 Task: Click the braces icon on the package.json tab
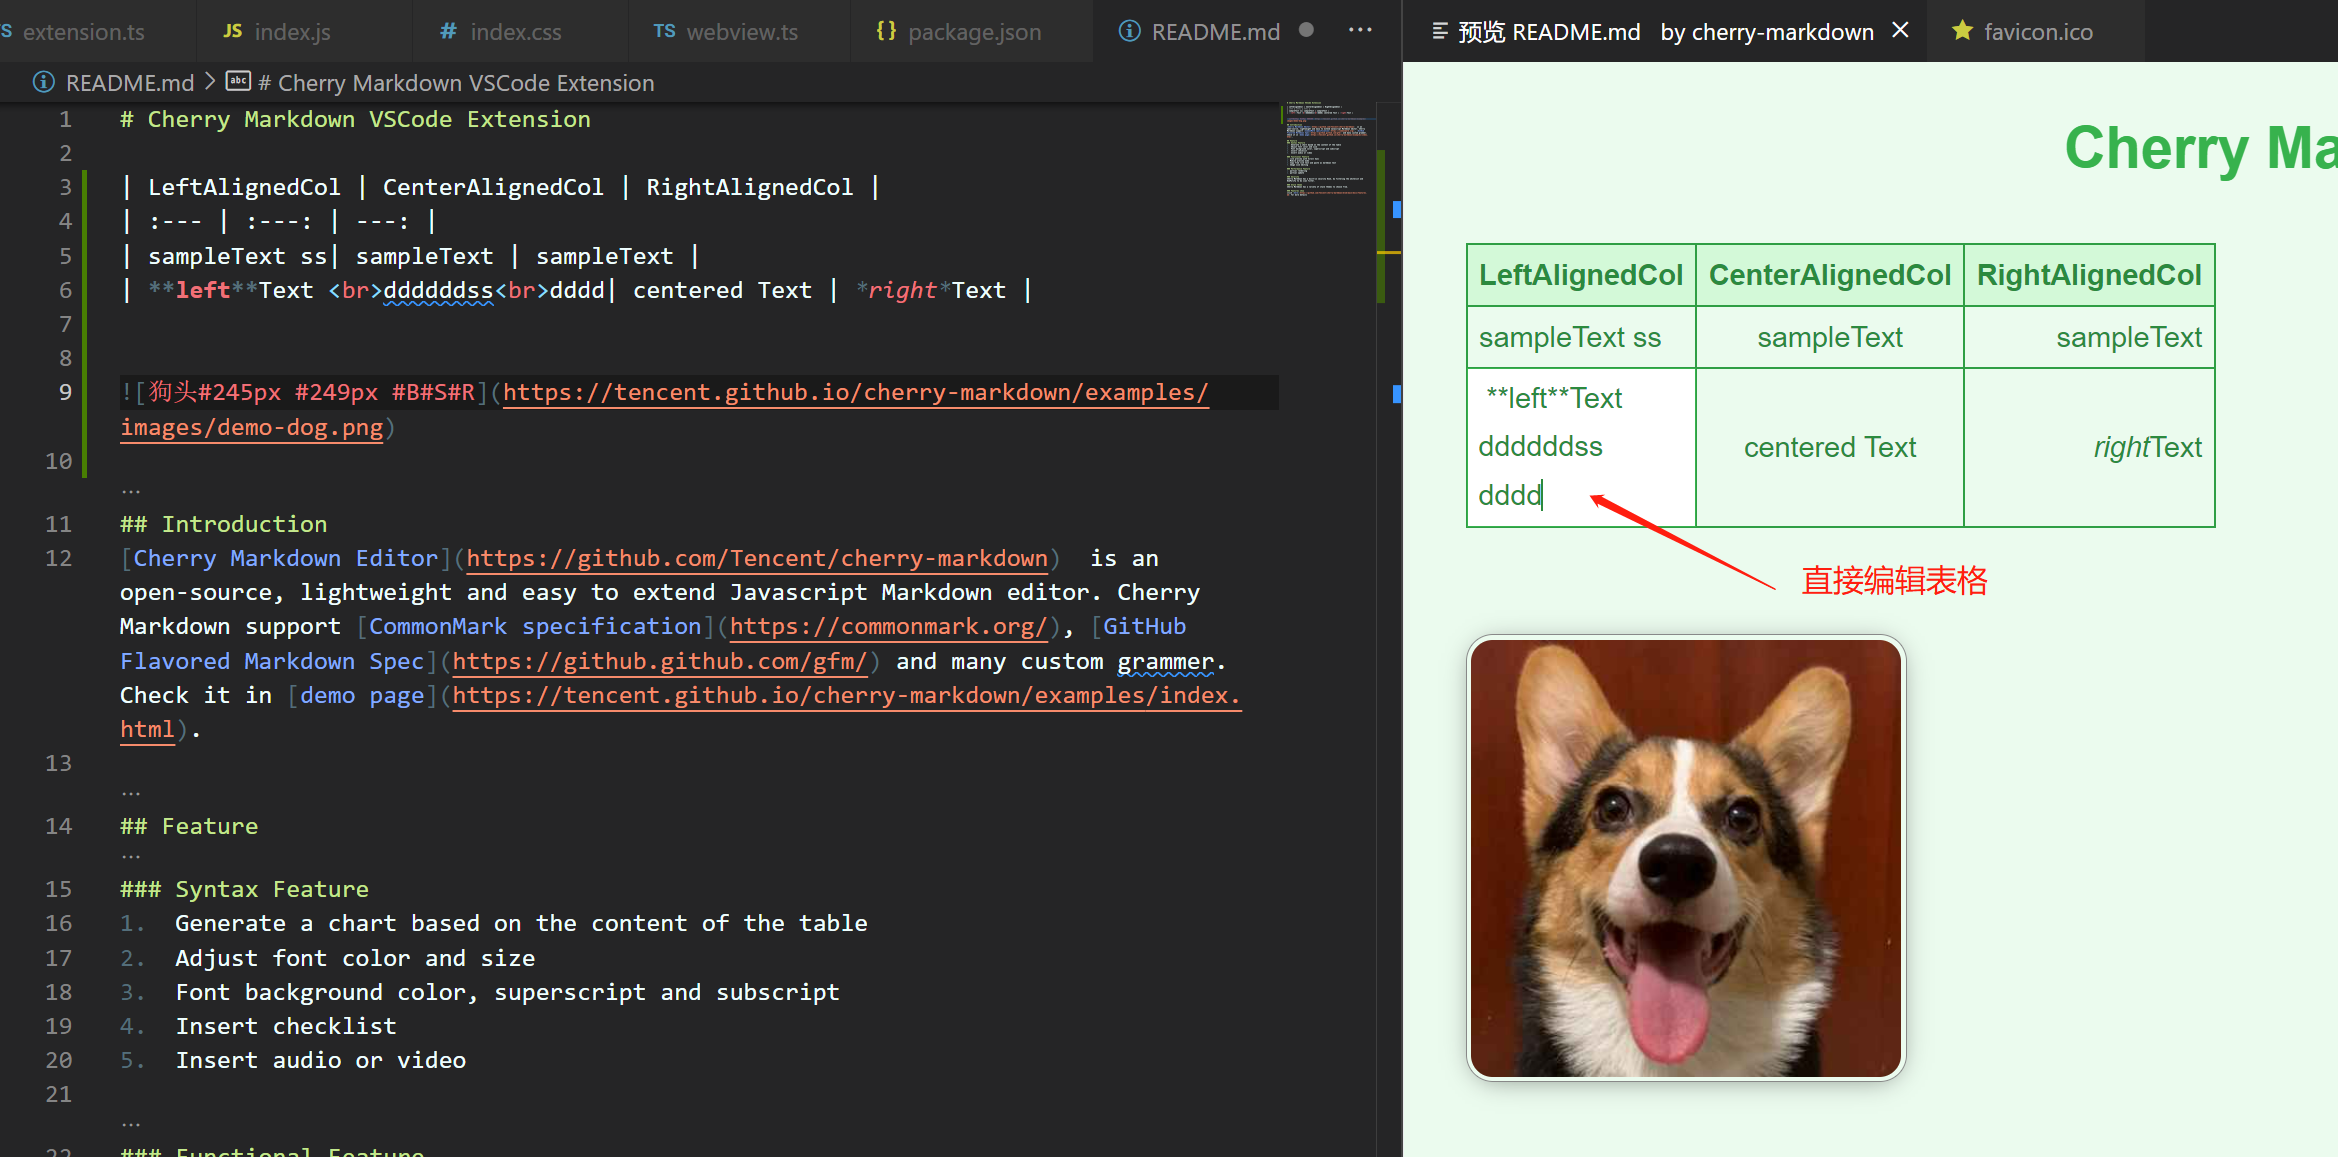click(885, 31)
